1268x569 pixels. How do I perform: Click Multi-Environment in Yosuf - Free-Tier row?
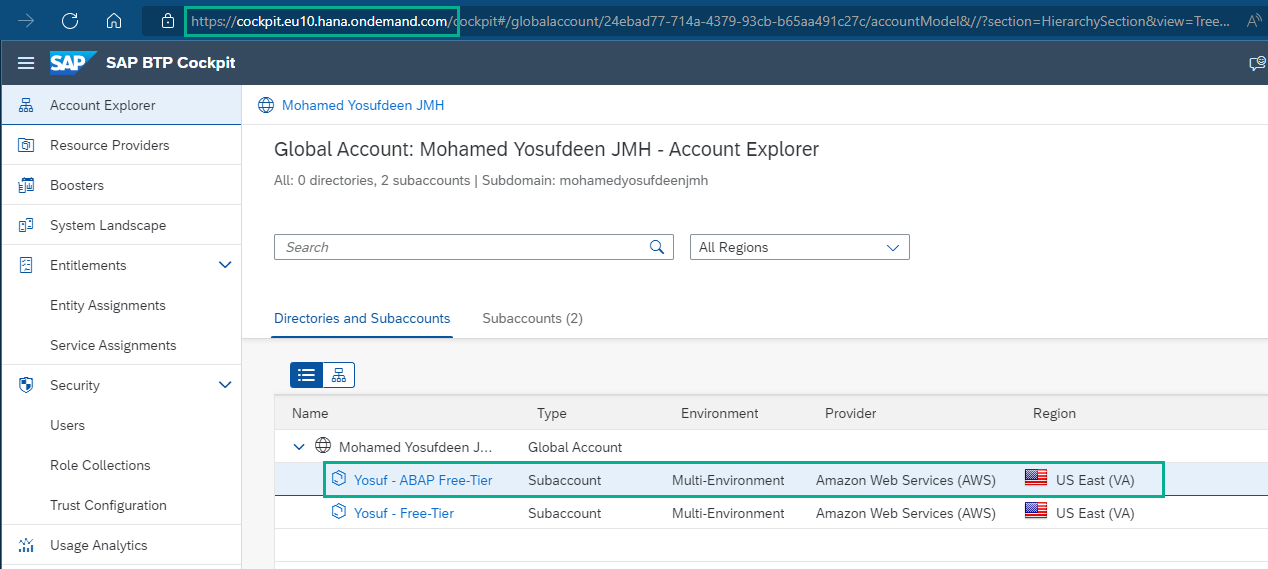tap(728, 513)
